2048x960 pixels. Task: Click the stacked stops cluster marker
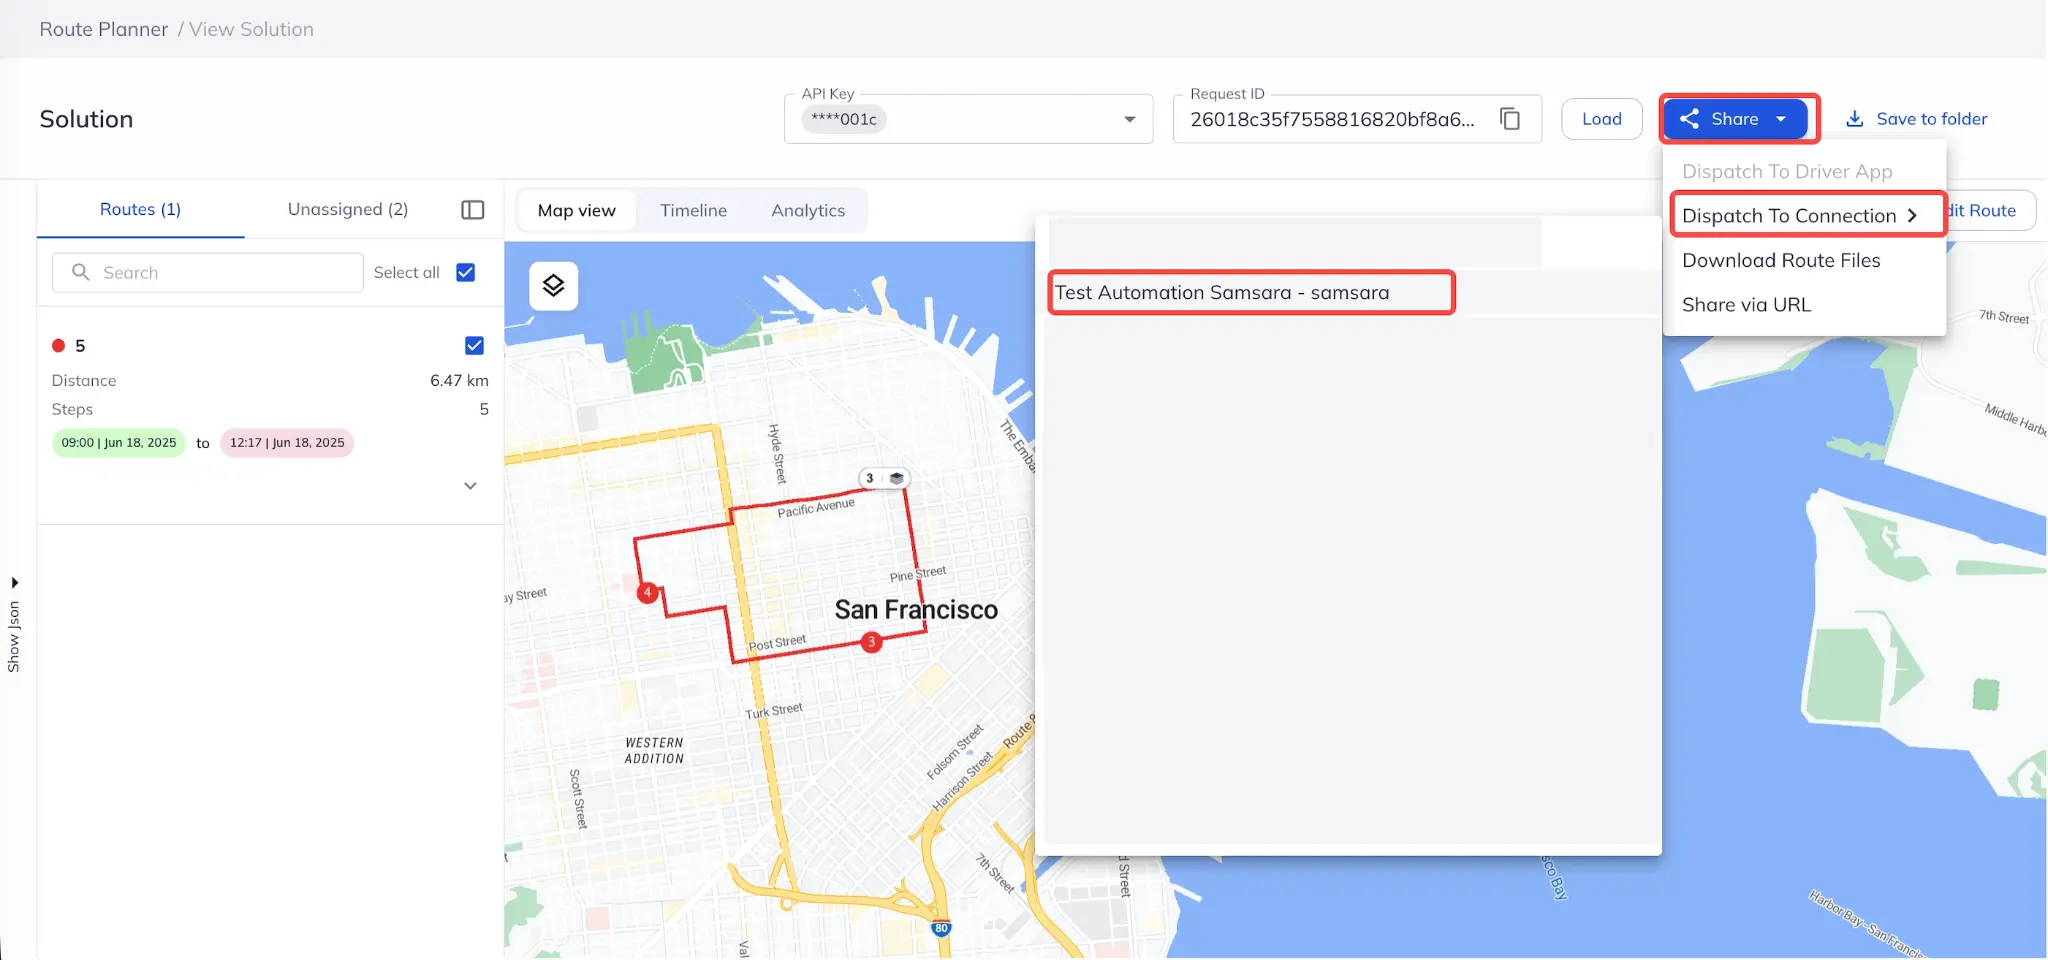point(884,478)
